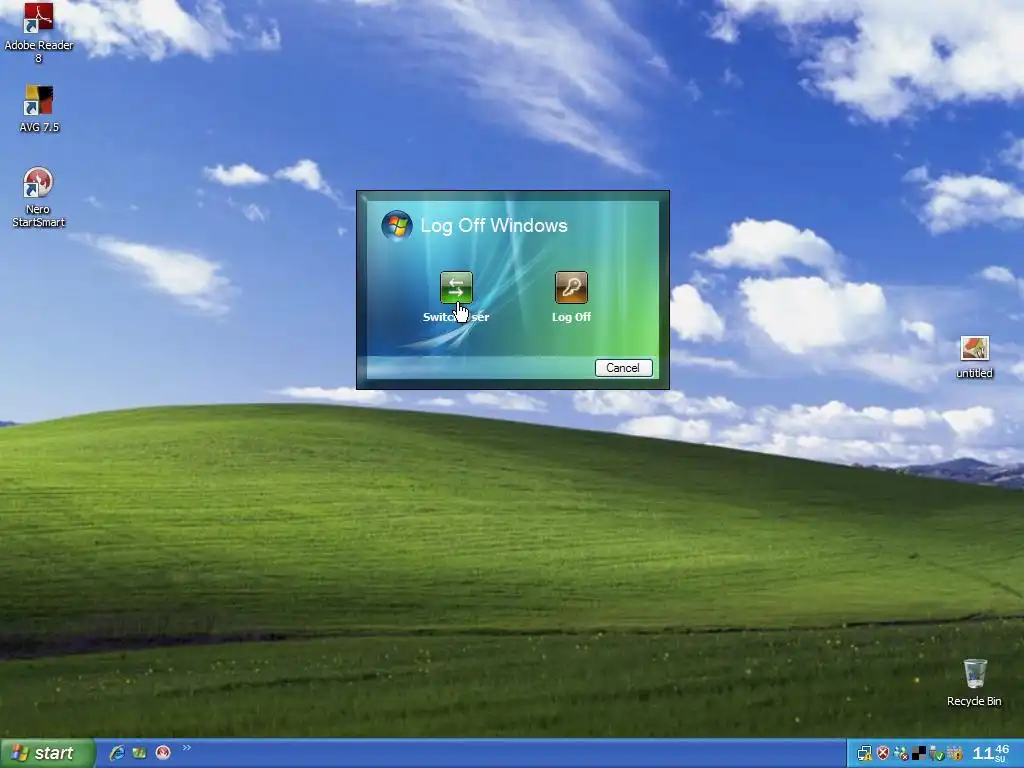Click the green Quick Launch icon beside Internet Explorer
The height and width of the screenshot is (768, 1024).
140,753
